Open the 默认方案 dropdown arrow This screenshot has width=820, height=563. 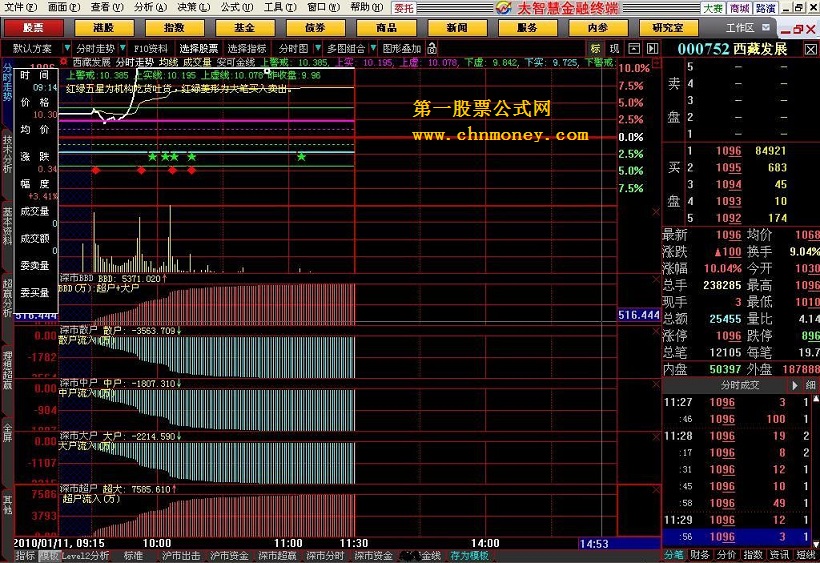pyautogui.click(x=67, y=48)
